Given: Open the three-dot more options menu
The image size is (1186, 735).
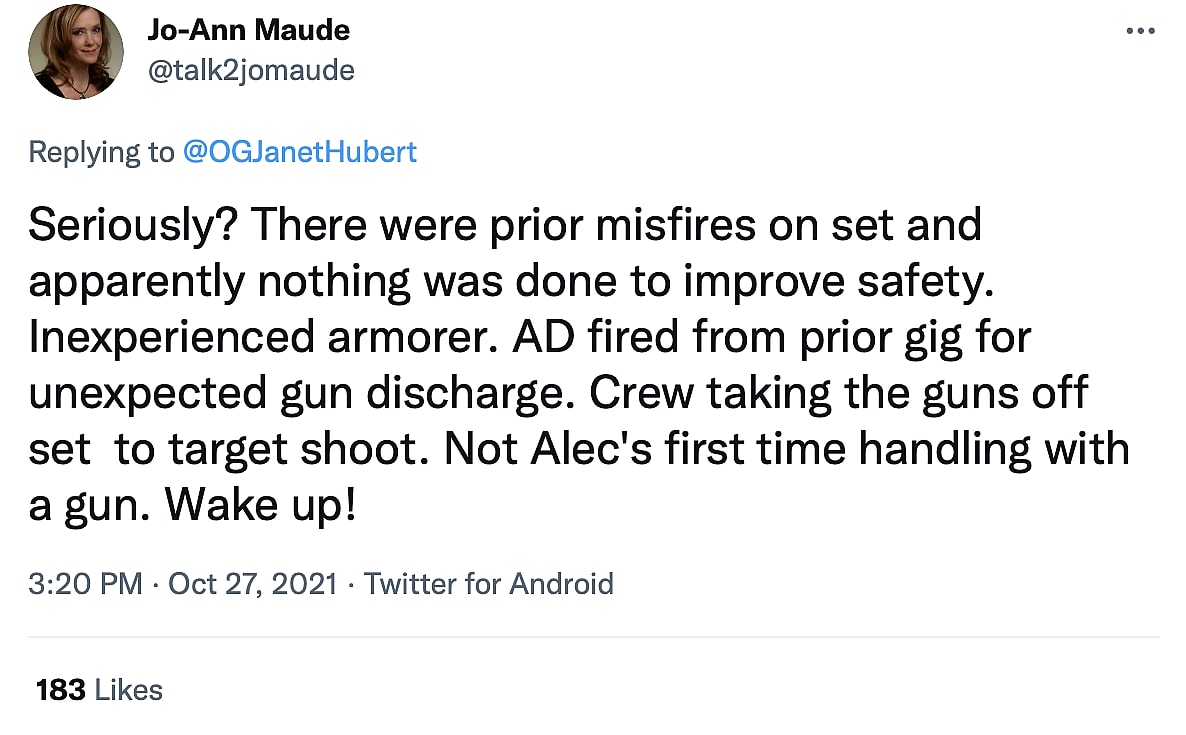Looking at the screenshot, I should pyautogui.click(x=1140, y=31).
